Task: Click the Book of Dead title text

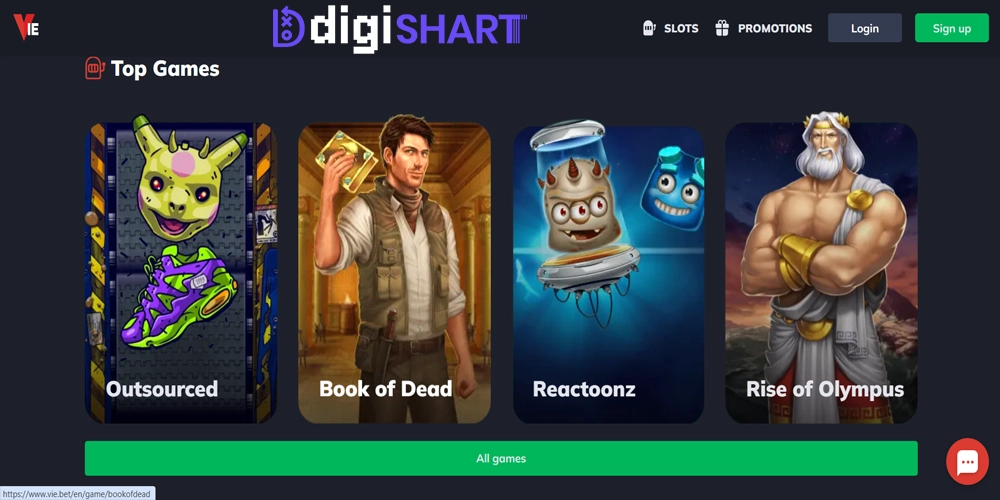Action: [386, 388]
